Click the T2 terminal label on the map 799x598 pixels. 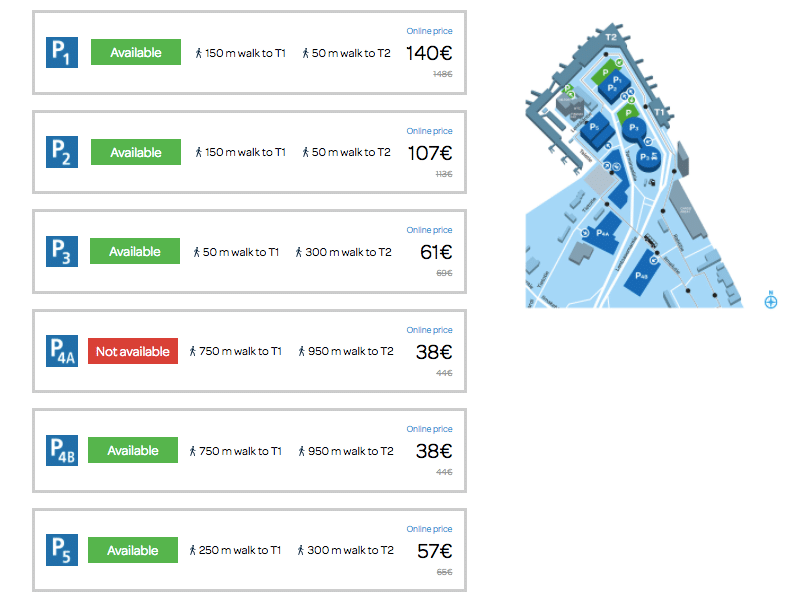[x=612, y=37]
